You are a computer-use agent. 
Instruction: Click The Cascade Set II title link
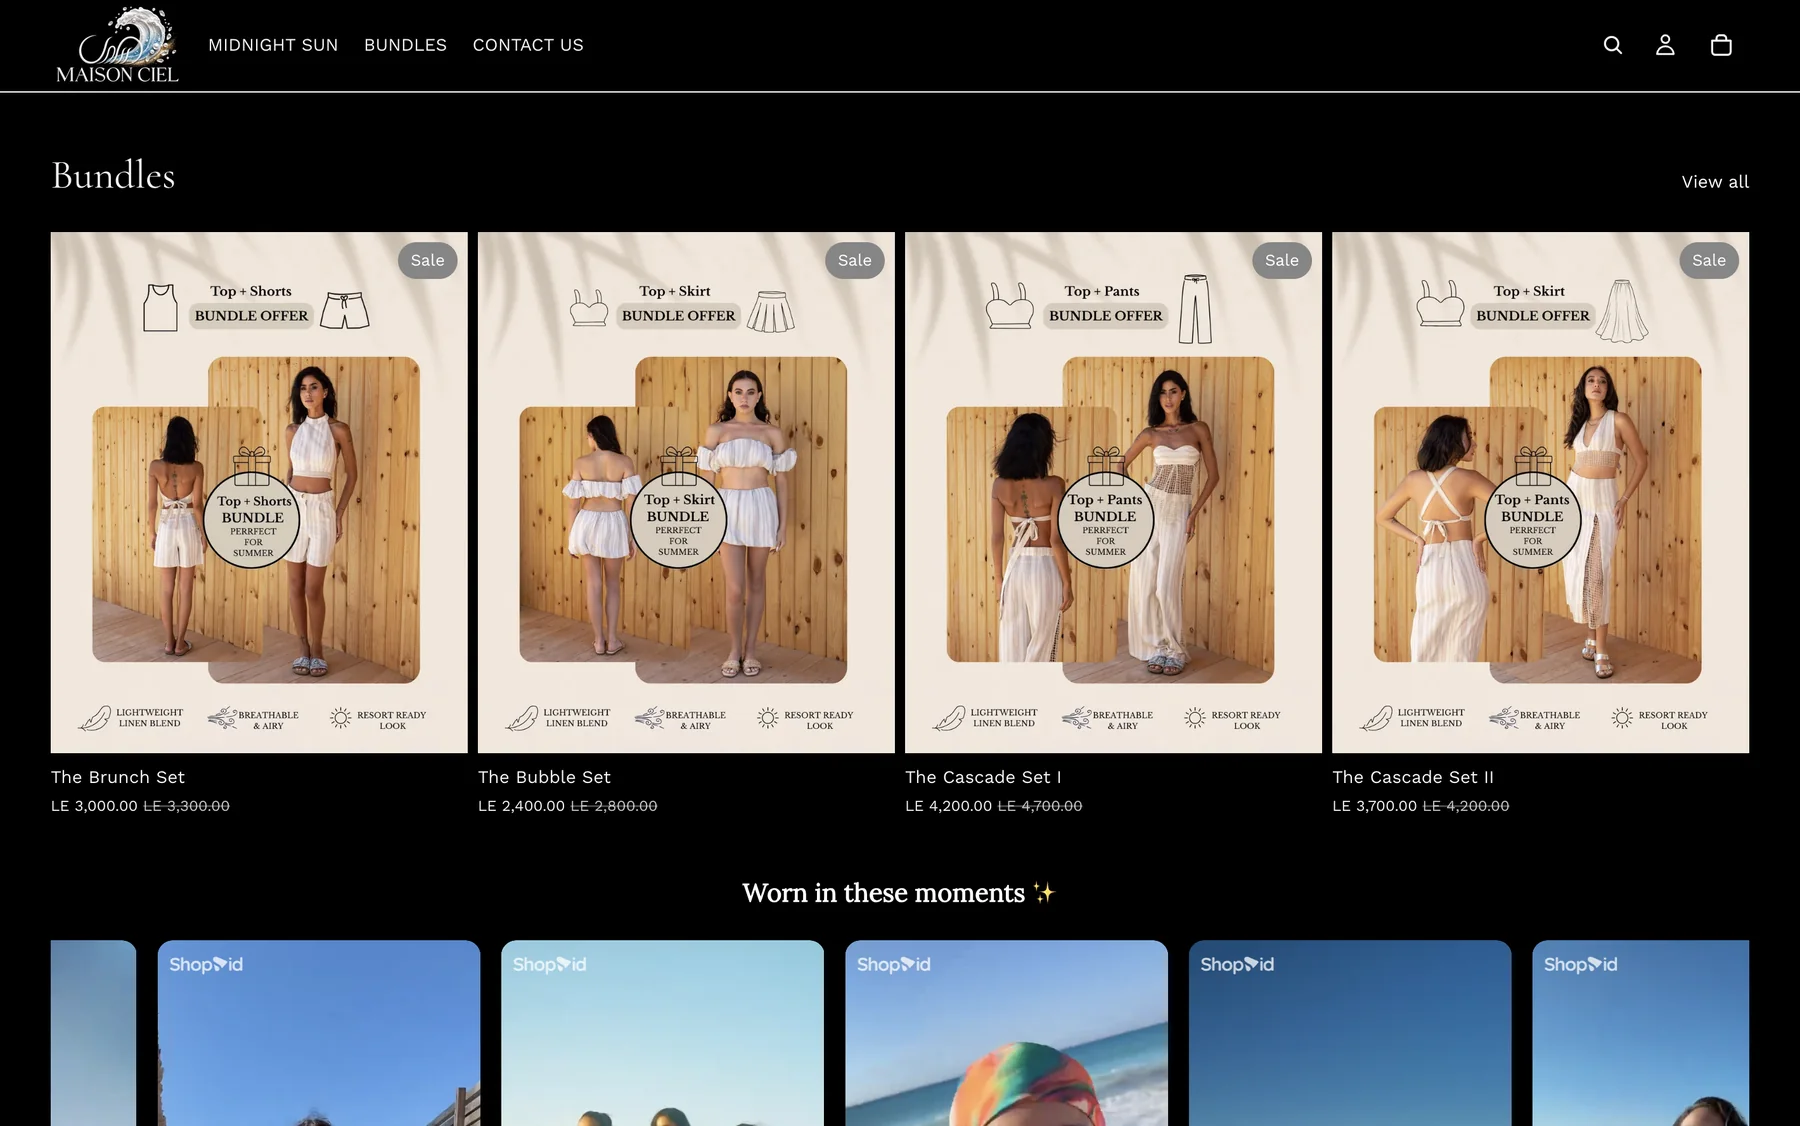[1413, 777]
